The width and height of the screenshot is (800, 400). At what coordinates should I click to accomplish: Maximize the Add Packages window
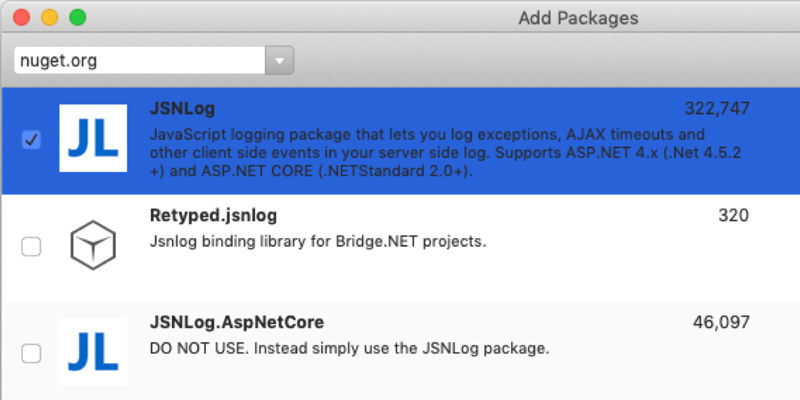(78, 17)
